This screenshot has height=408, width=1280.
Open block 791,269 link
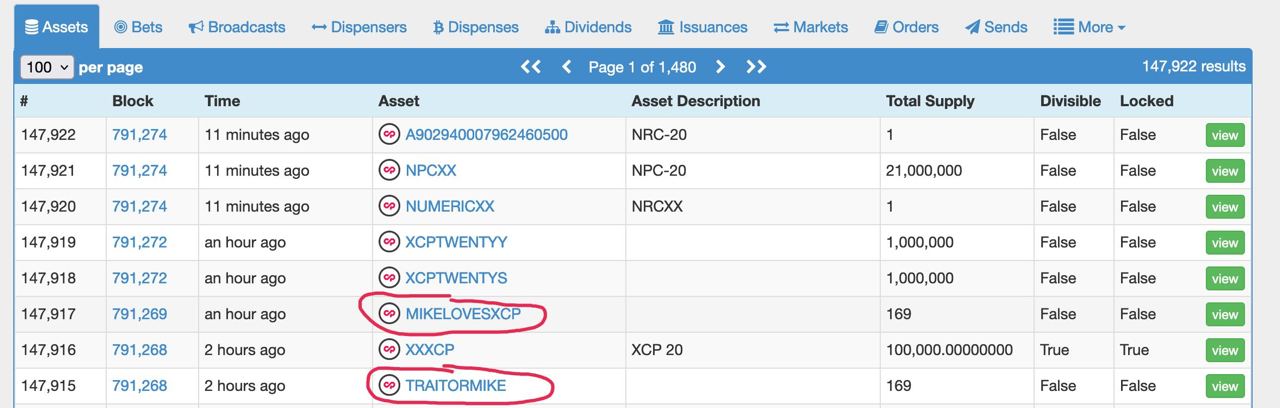(x=139, y=314)
